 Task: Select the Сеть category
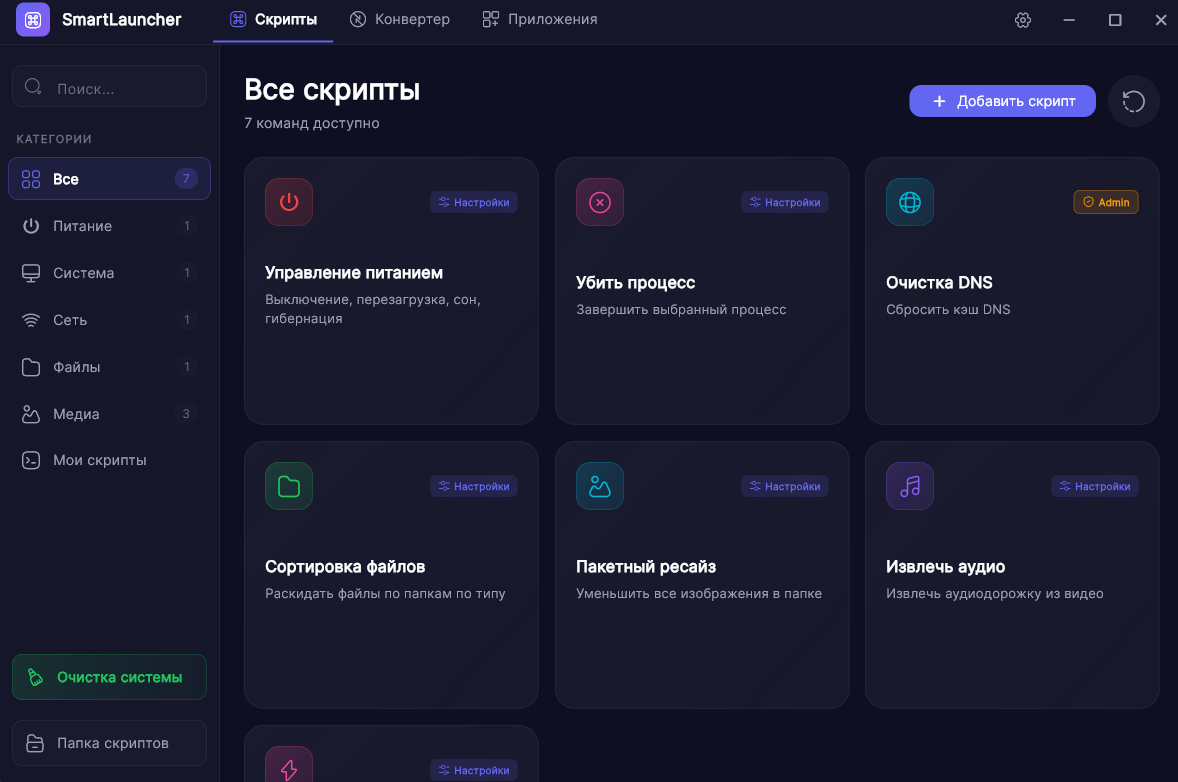[x=110, y=320]
